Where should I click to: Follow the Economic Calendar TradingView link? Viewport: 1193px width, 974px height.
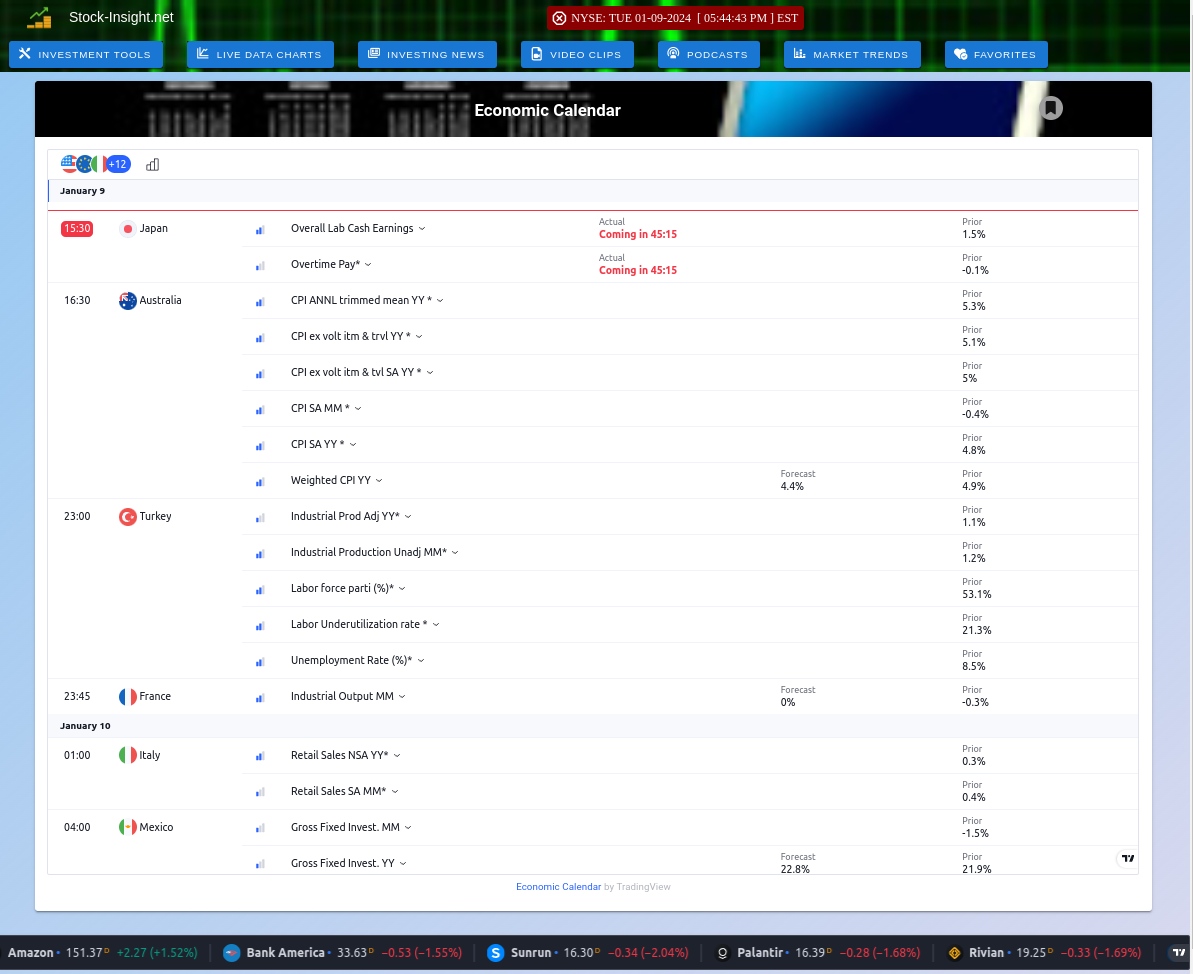[558, 886]
